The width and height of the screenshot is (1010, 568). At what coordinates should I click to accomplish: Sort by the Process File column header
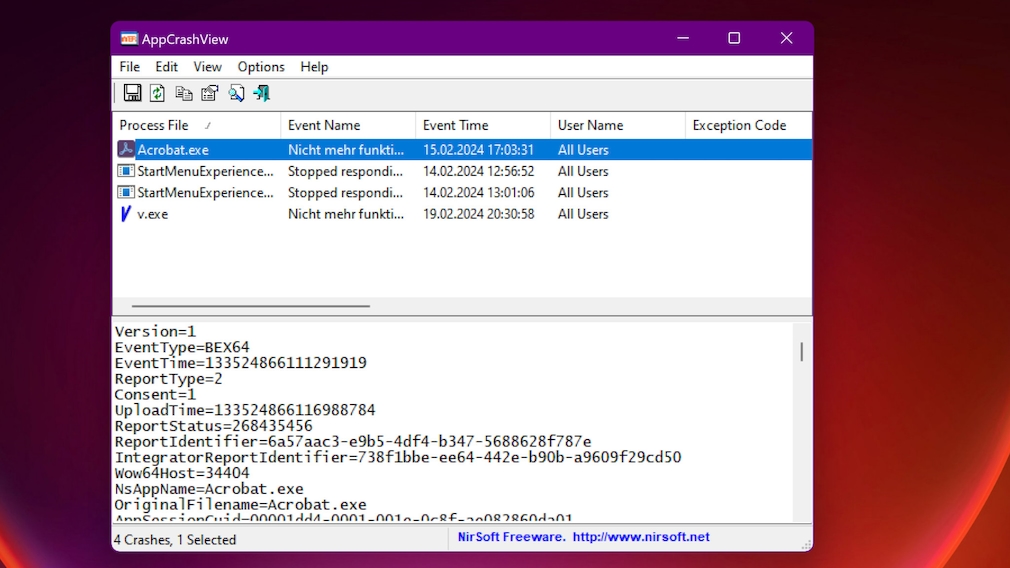coord(154,125)
